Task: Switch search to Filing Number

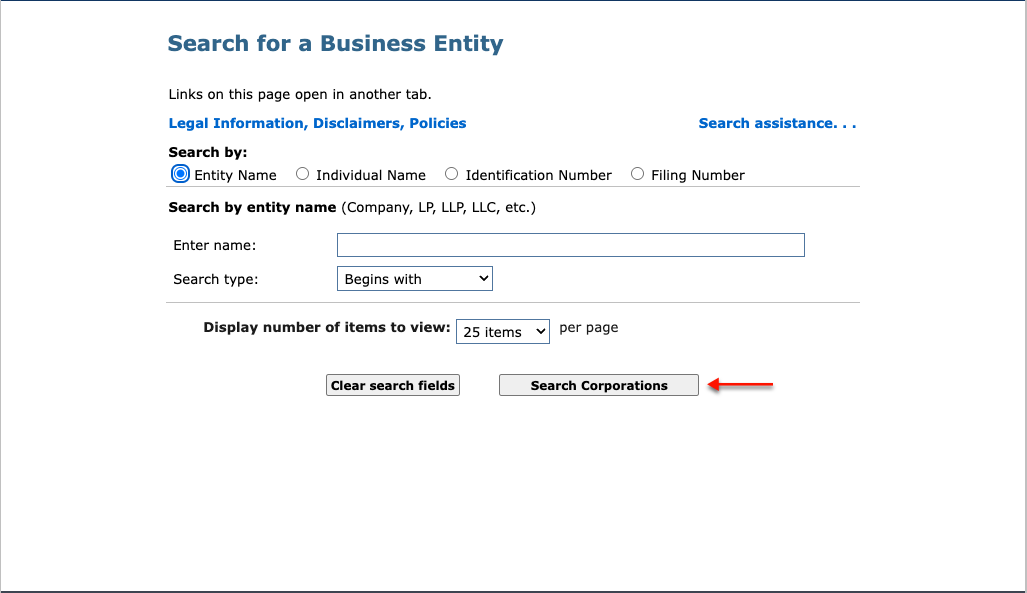Action: [x=637, y=174]
